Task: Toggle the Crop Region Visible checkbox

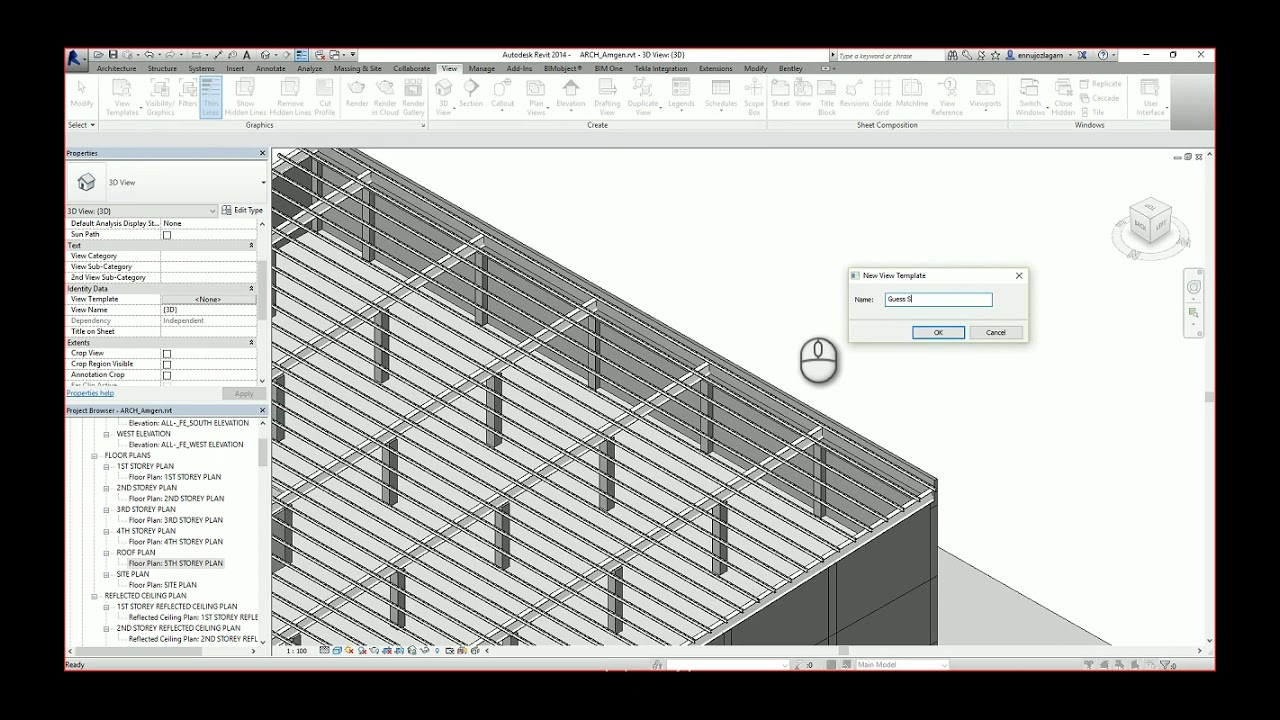Action: (167, 365)
